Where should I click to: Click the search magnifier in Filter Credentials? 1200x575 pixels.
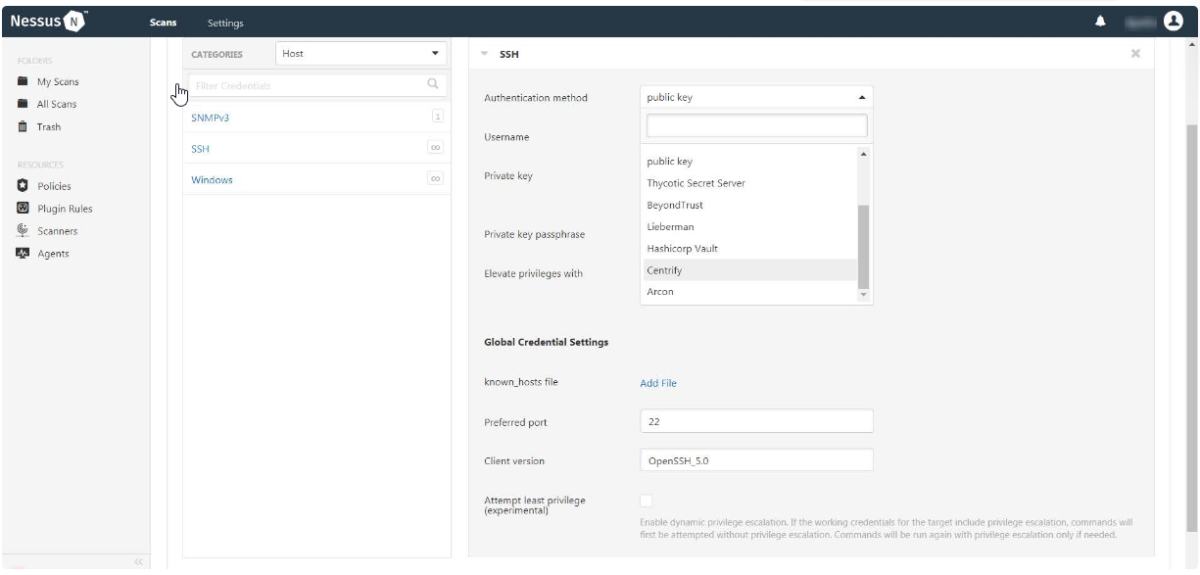point(433,85)
